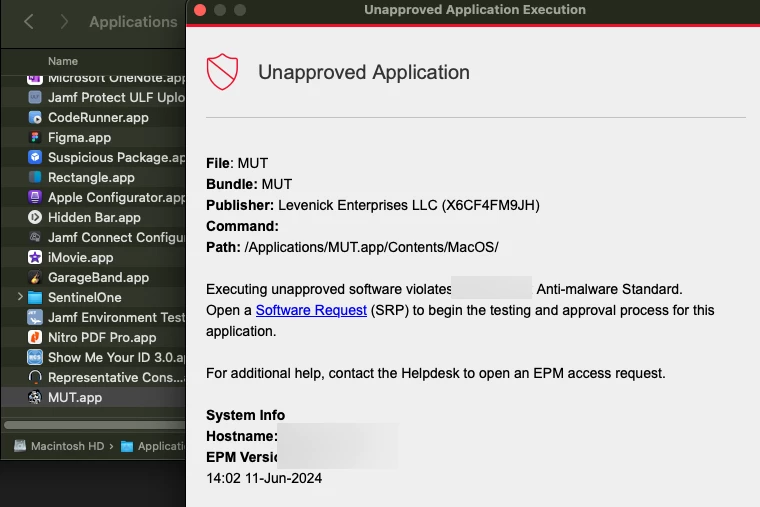
Task: Click the Hostname label under System Info
Action: tap(241, 436)
